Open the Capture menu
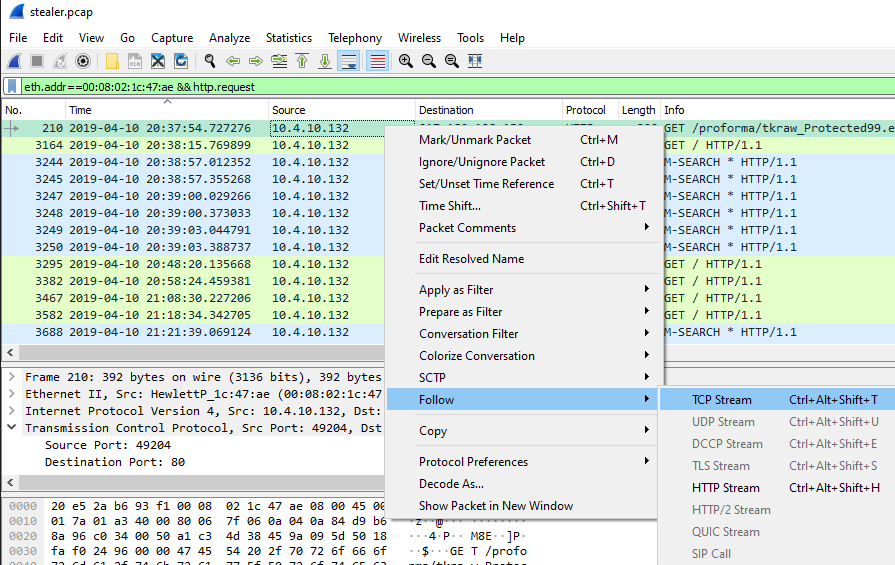The height and width of the screenshot is (565, 895). point(172,38)
